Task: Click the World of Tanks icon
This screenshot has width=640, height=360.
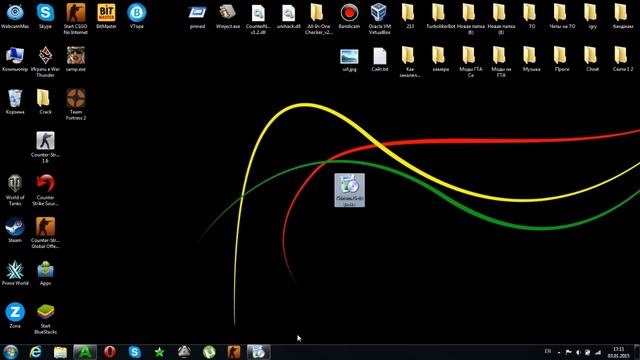Action: [15, 190]
